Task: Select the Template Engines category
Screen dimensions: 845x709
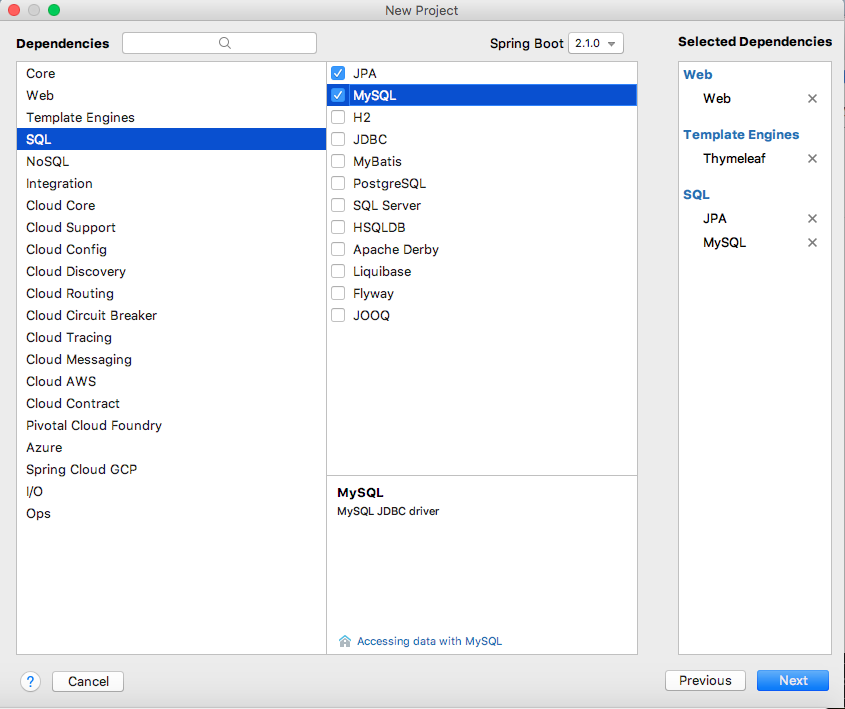Action: [171, 117]
